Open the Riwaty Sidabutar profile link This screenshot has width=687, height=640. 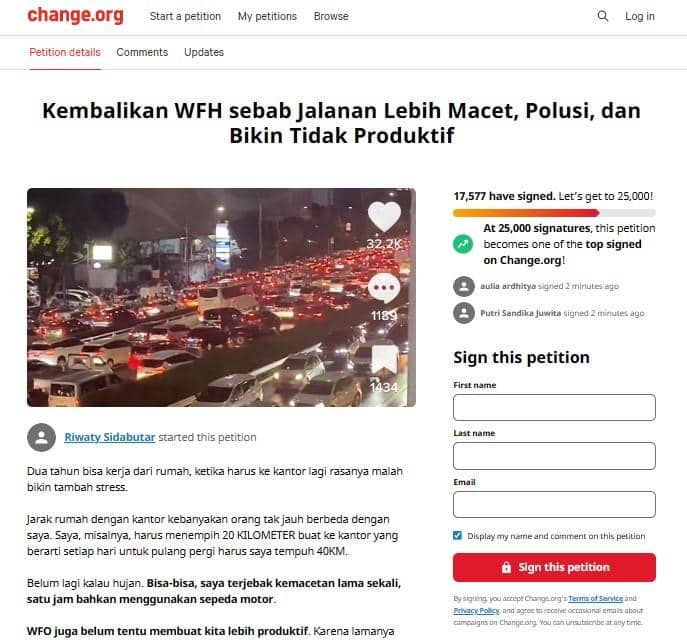110,437
